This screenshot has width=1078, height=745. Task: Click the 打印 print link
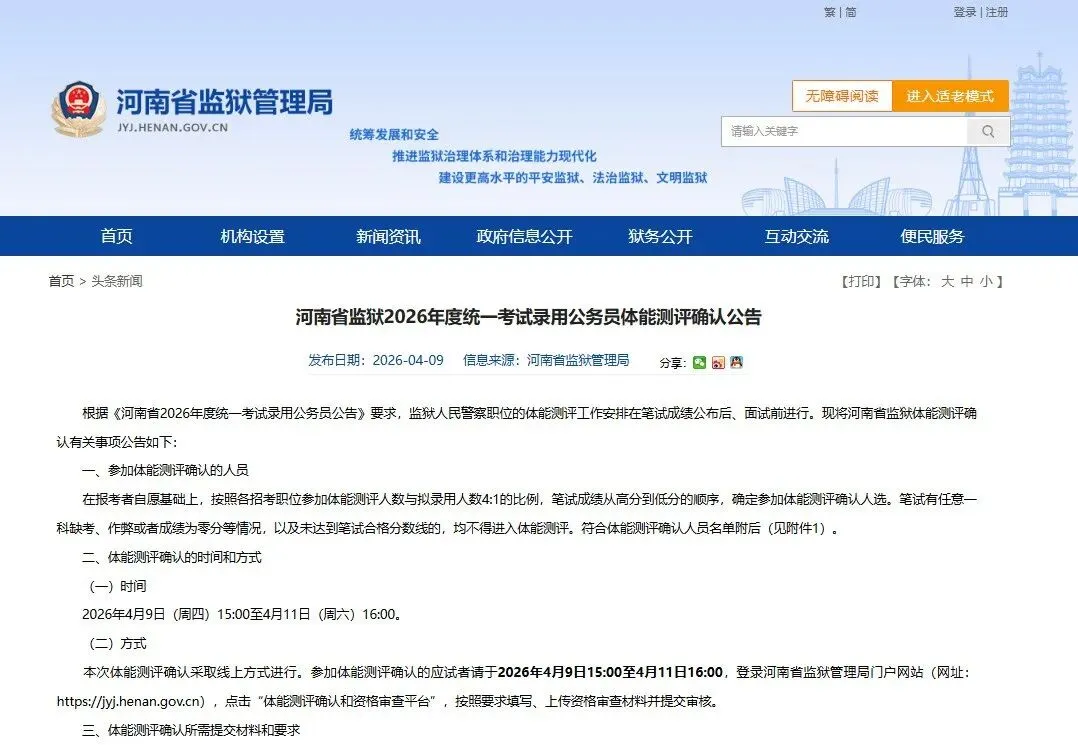coord(861,281)
